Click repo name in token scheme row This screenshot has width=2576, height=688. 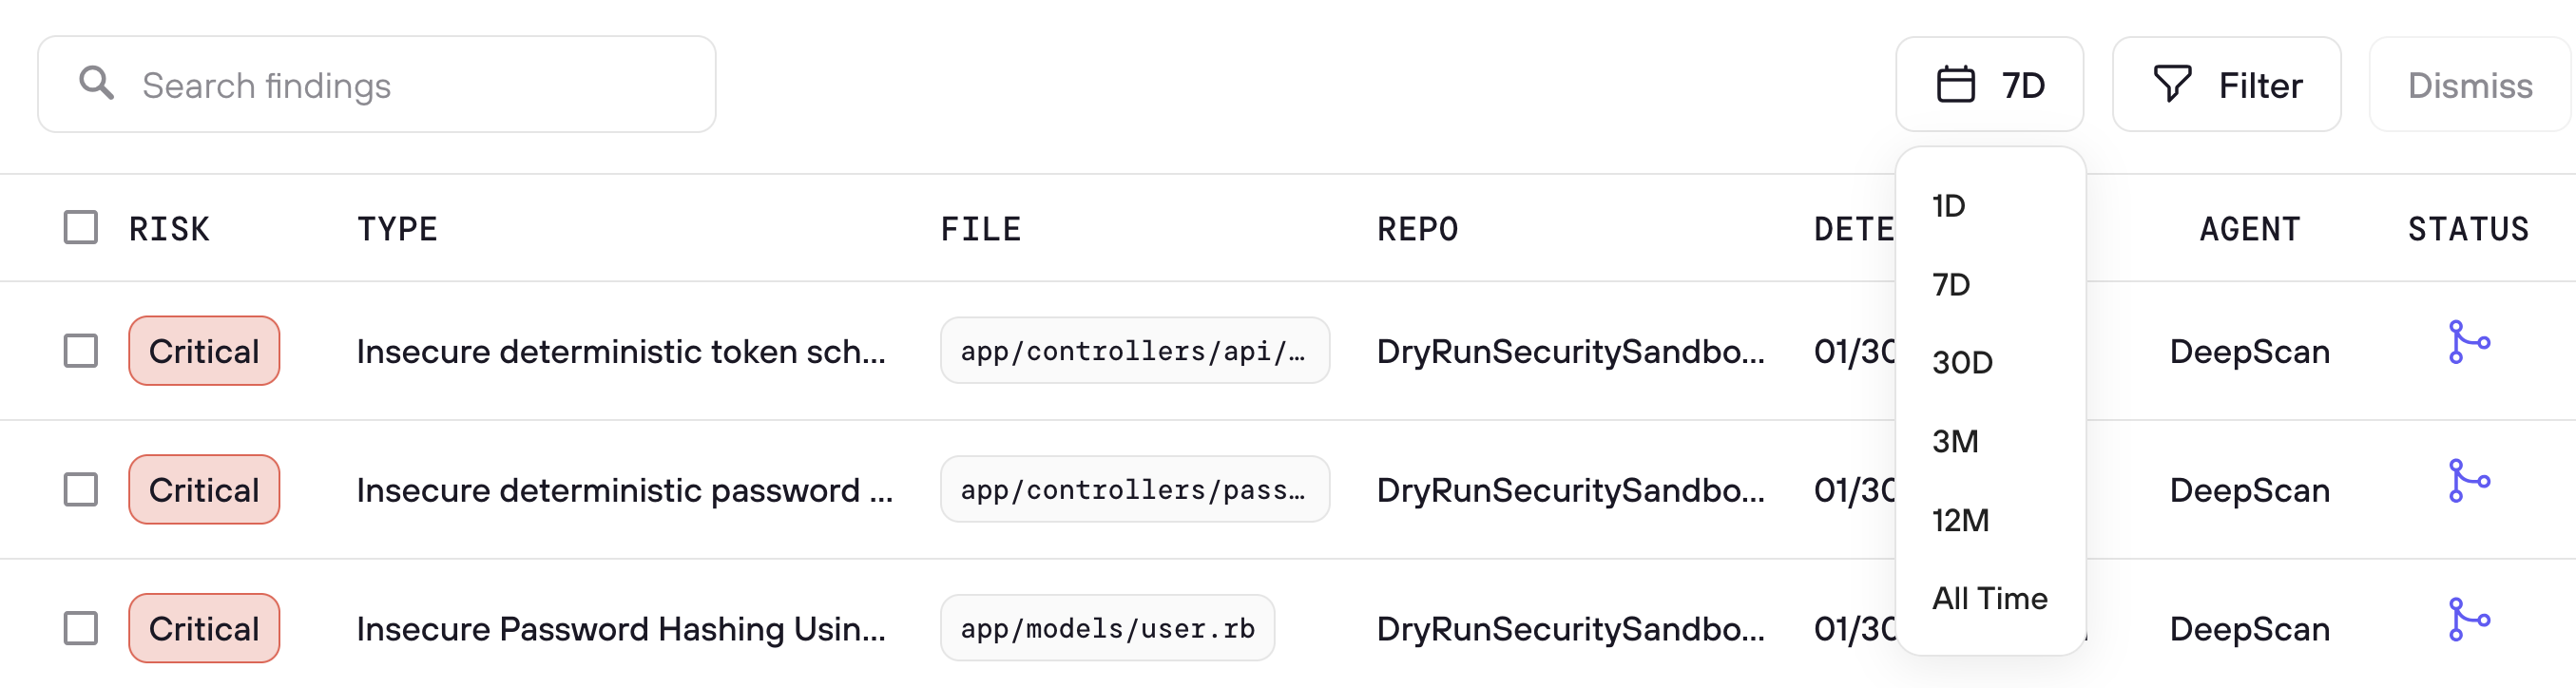point(1571,352)
